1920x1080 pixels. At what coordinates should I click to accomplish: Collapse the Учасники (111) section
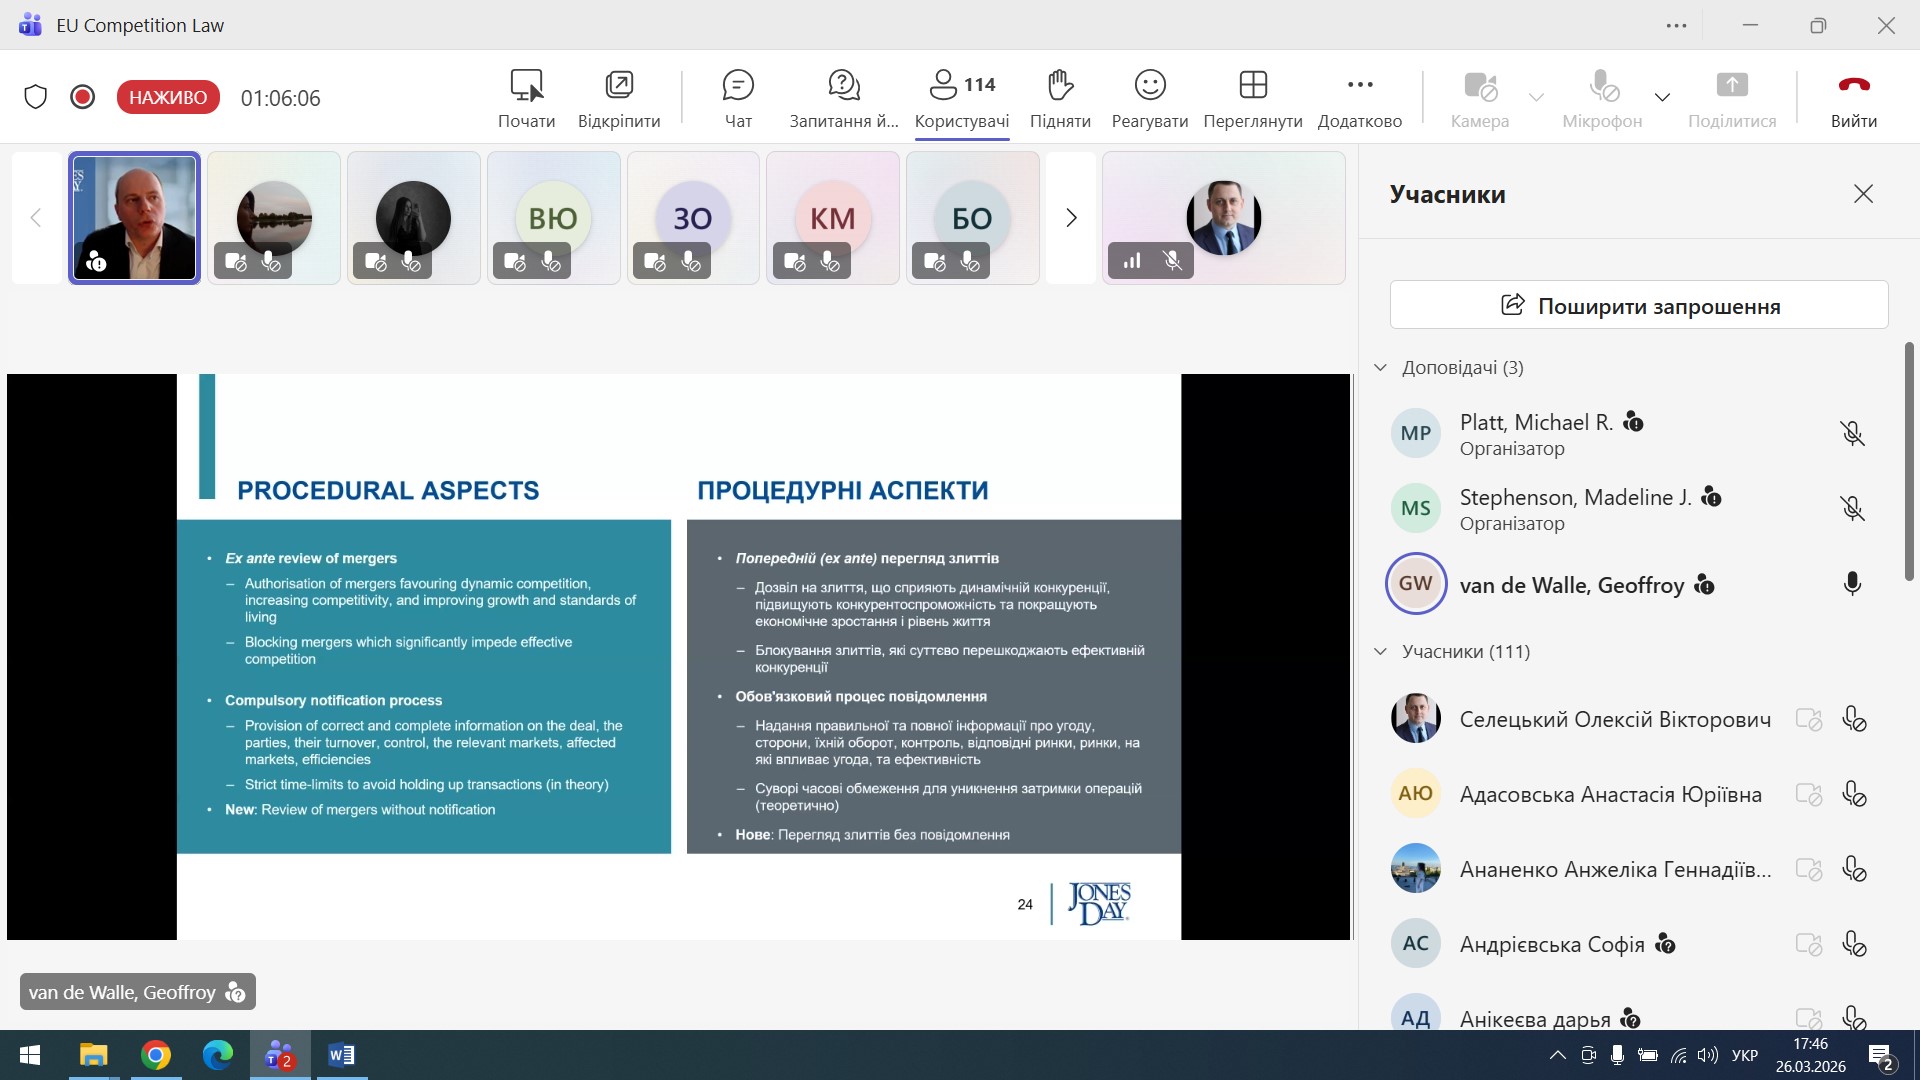click(x=1381, y=652)
